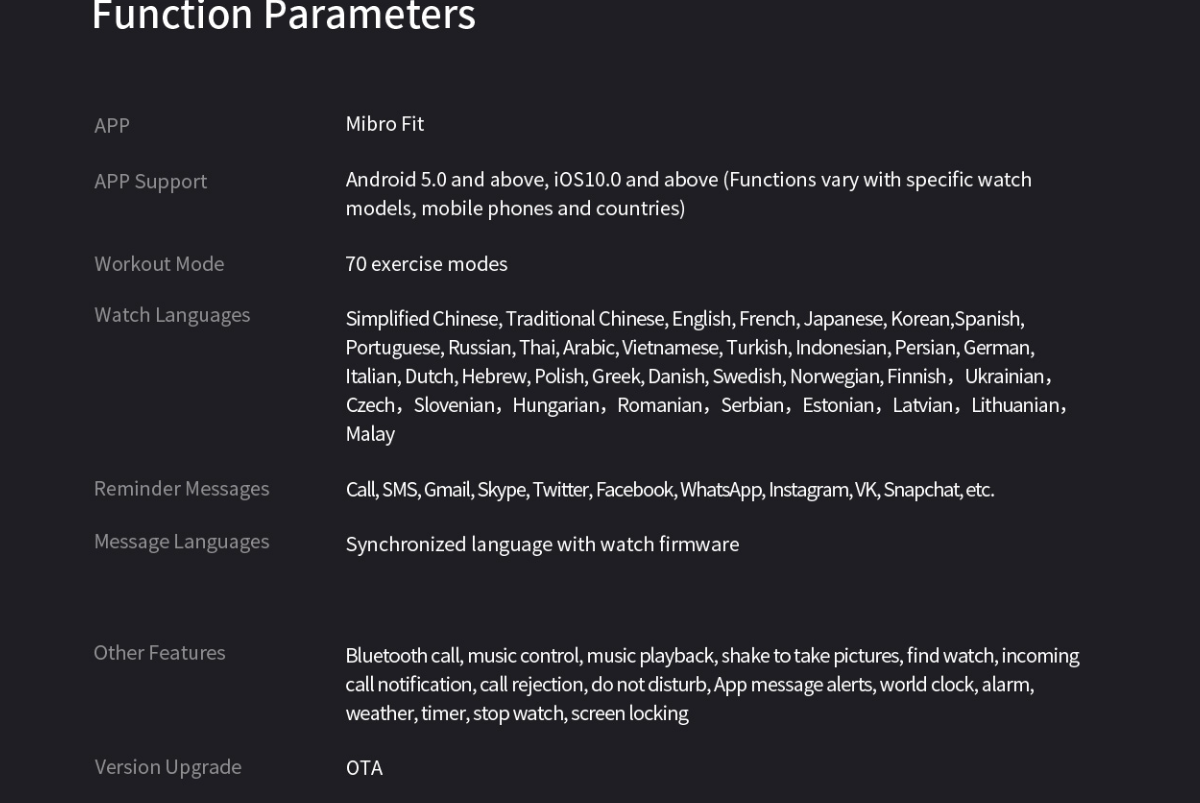Click the Malay language entry

tap(370, 434)
